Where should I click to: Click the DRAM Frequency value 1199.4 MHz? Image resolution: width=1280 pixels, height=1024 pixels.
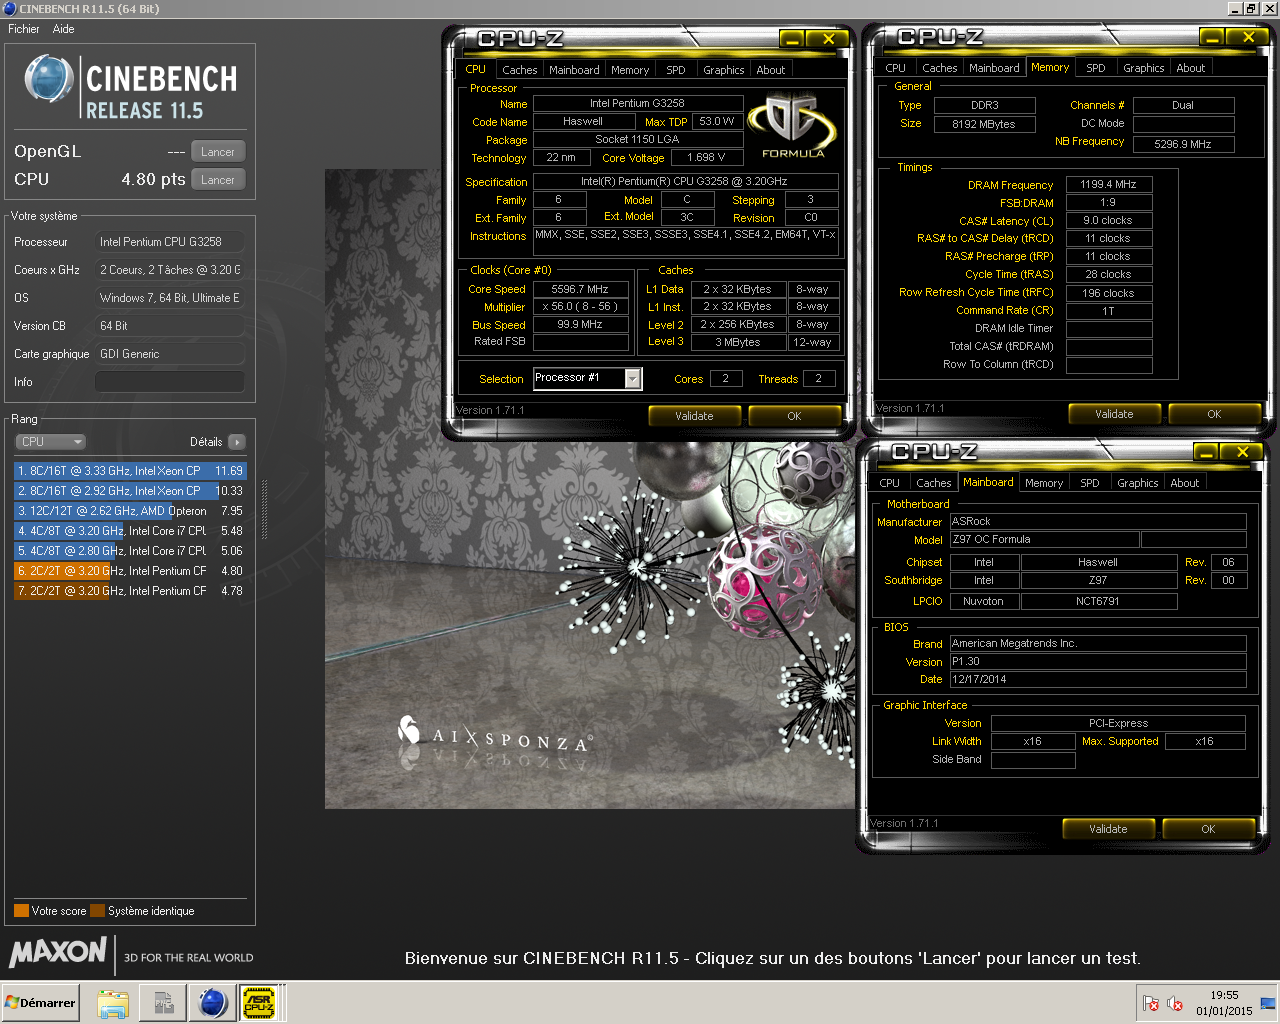pos(1108,185)
